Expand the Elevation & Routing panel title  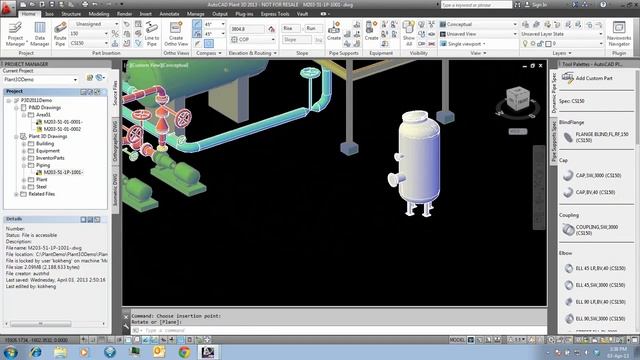253,53
